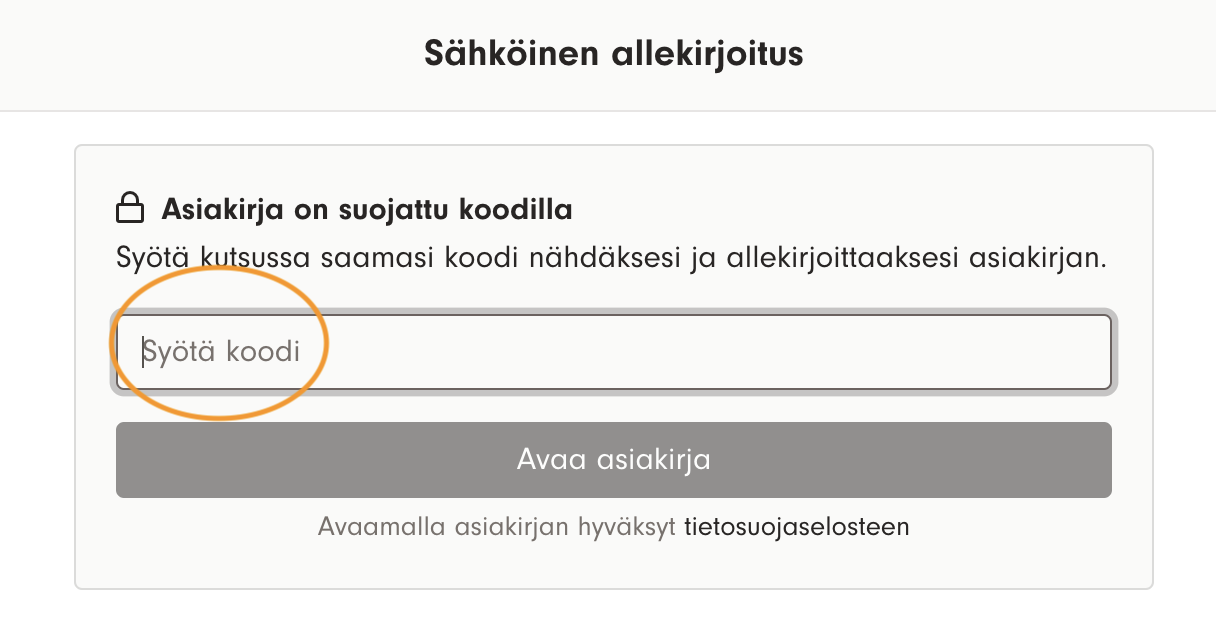This screenshot has width=1216, height=638.
Task: Follow the privacy statement hyperlink below the button
Action: pyautogui.click(x=796, y=527)
